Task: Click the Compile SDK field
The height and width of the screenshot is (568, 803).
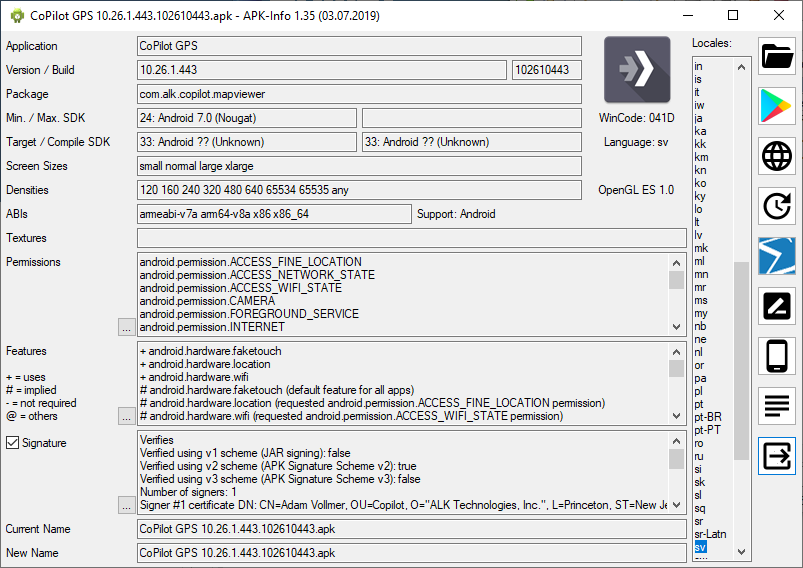Action: coord(472,142)
